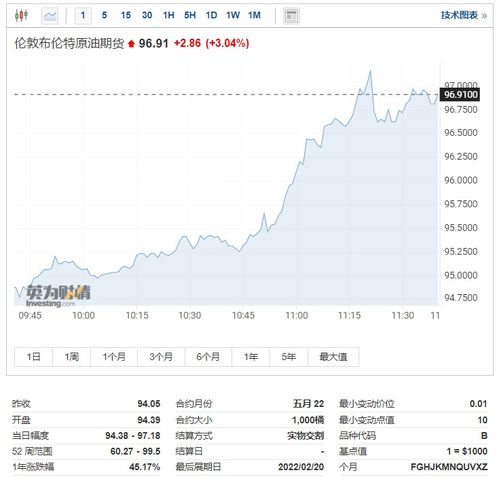Image resolution: width=499 pixels, height=479 pixels.
Task: Click the 基点值 value 1 = $1000
Action: pos(467,451)
